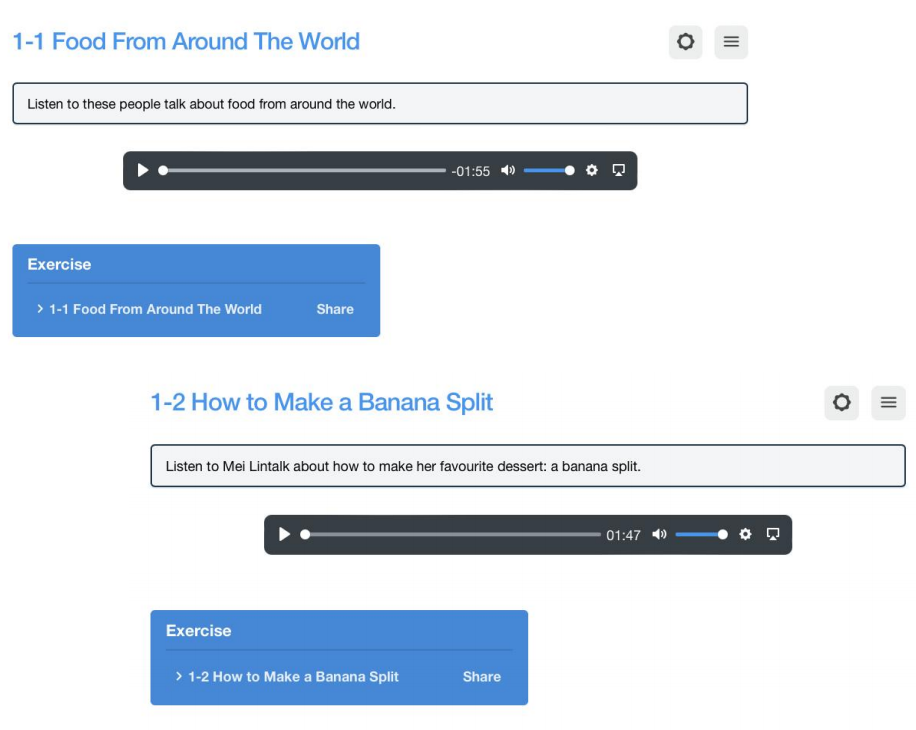Mute the Banana Split player's speaker icon

pos(660,534)
